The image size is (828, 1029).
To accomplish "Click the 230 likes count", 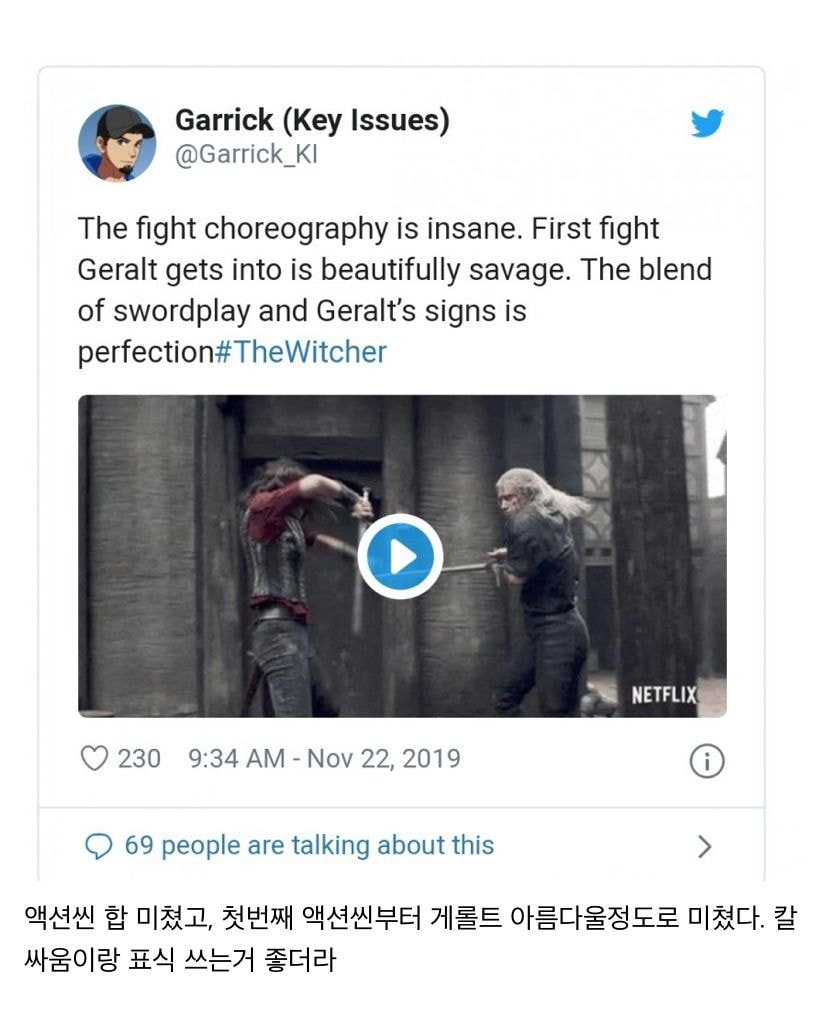I will (x=139, y=759).
